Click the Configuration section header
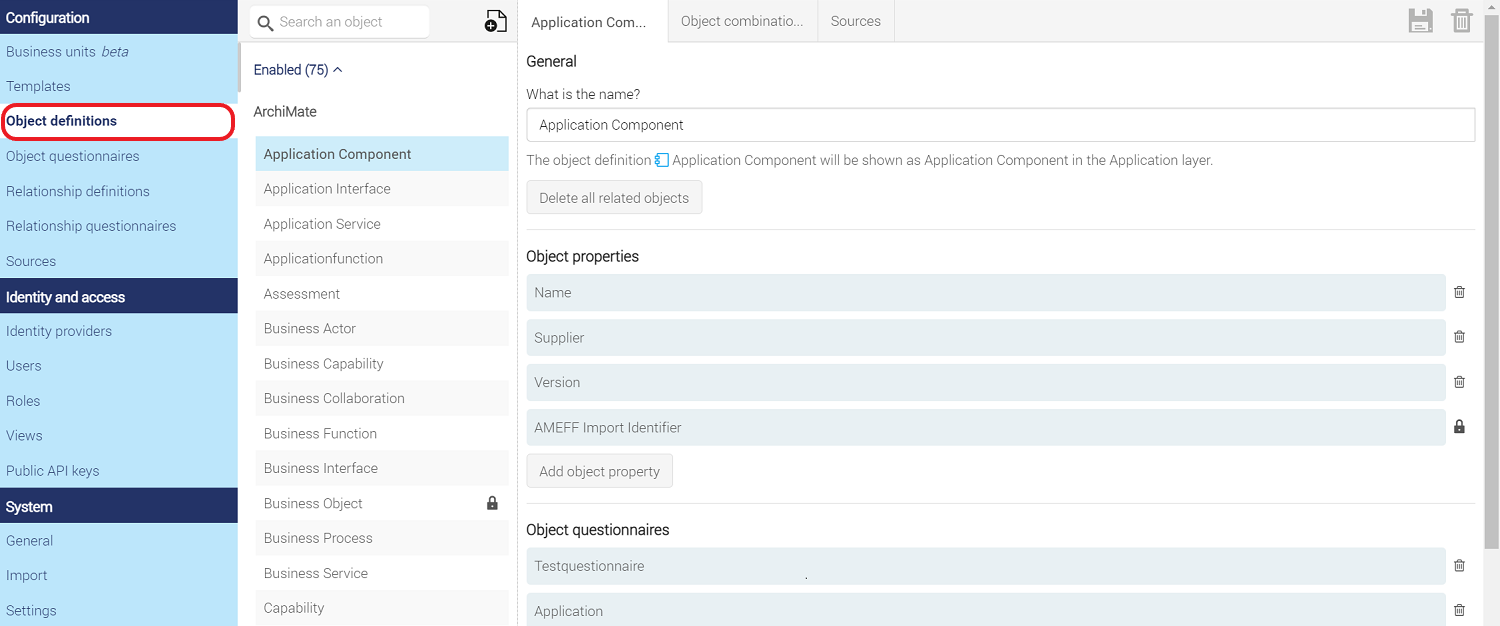Image resolution: width=1500 pixels, height=626 pixels. [x=119, y=17]
